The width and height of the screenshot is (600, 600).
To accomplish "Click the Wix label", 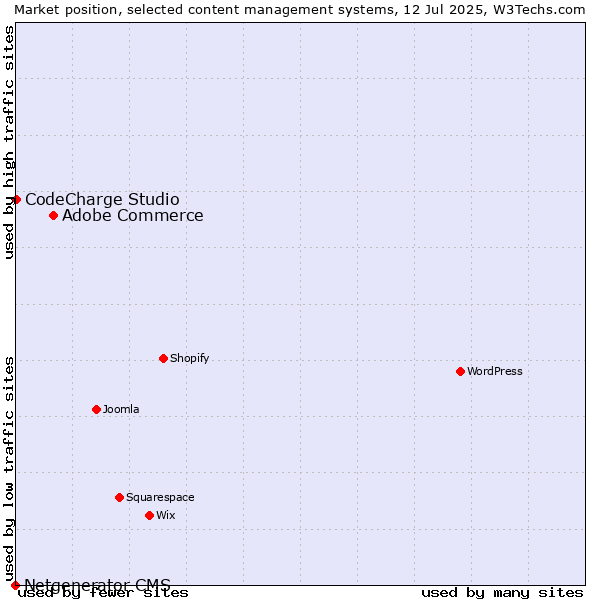I will point(166,515).
